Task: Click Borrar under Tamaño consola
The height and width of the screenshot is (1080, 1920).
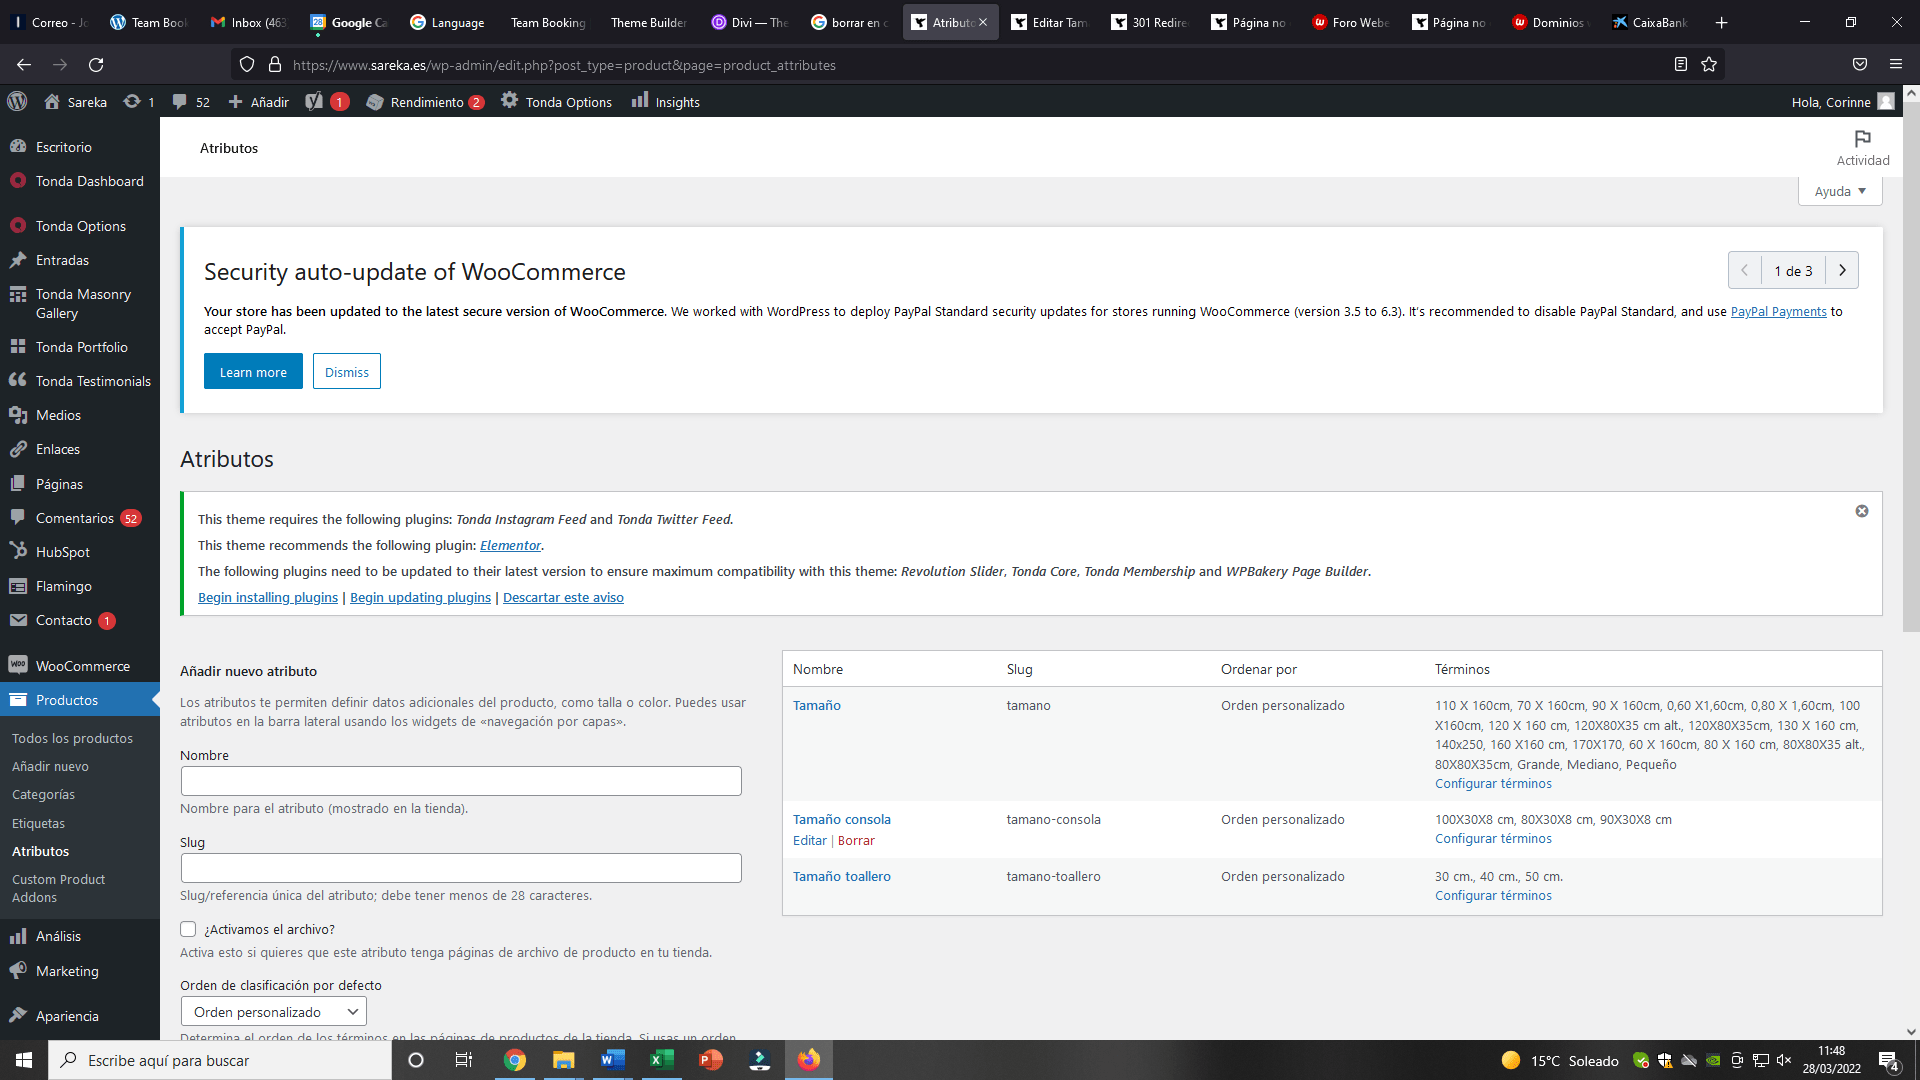Action: pos(856,840)
